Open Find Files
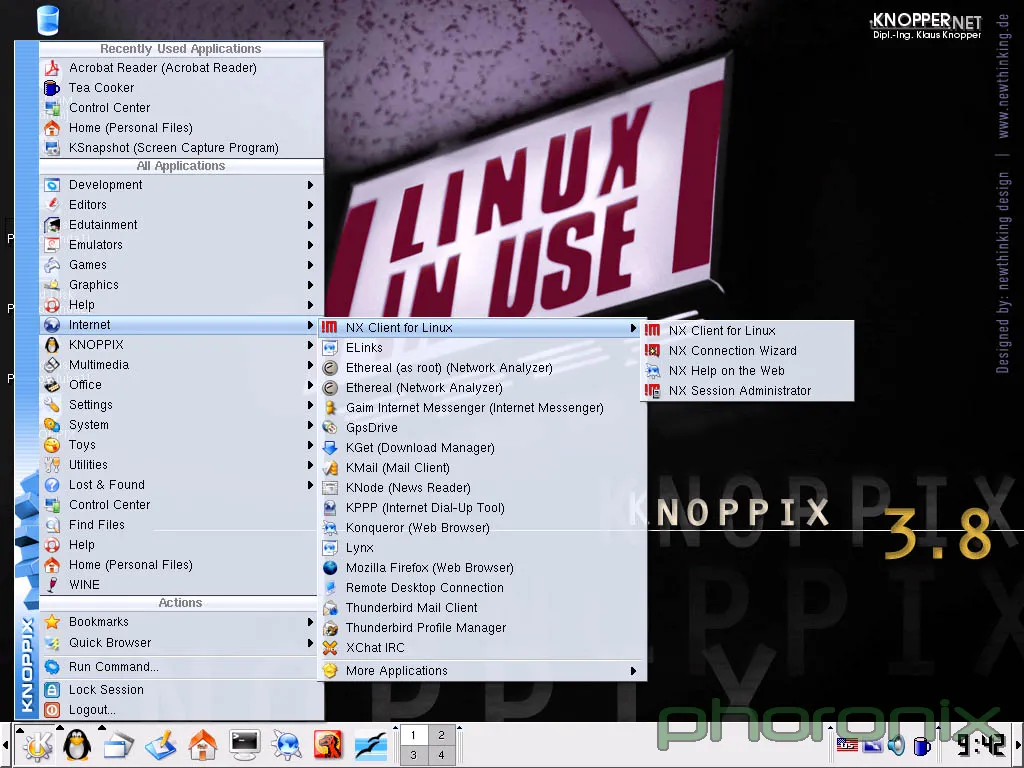 (x=181, y=525)
